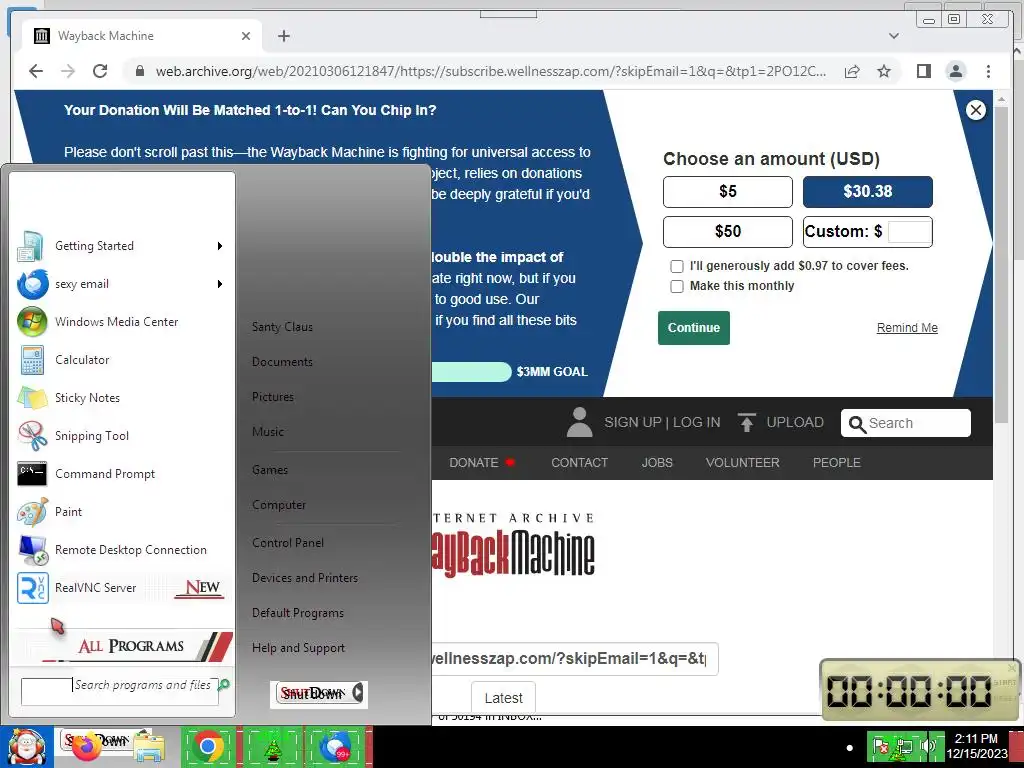This screenshot has height=768, width=1024.
Task: Open Thunderbird mail on the taskbar
Action: pyautogui.click(x=337, y=747)
